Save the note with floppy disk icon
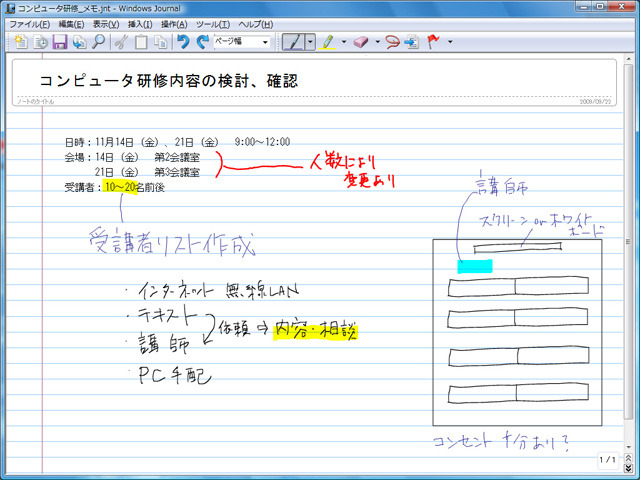The width and height of the screenshot is (640, 480). click(60, 42)
